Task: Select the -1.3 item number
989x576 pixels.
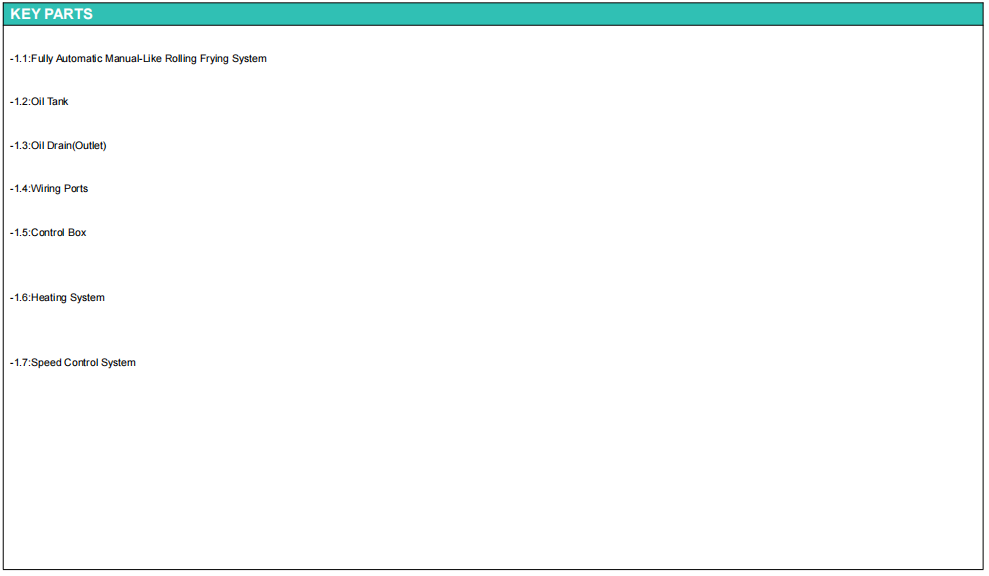Action: [x=19, y=146]
